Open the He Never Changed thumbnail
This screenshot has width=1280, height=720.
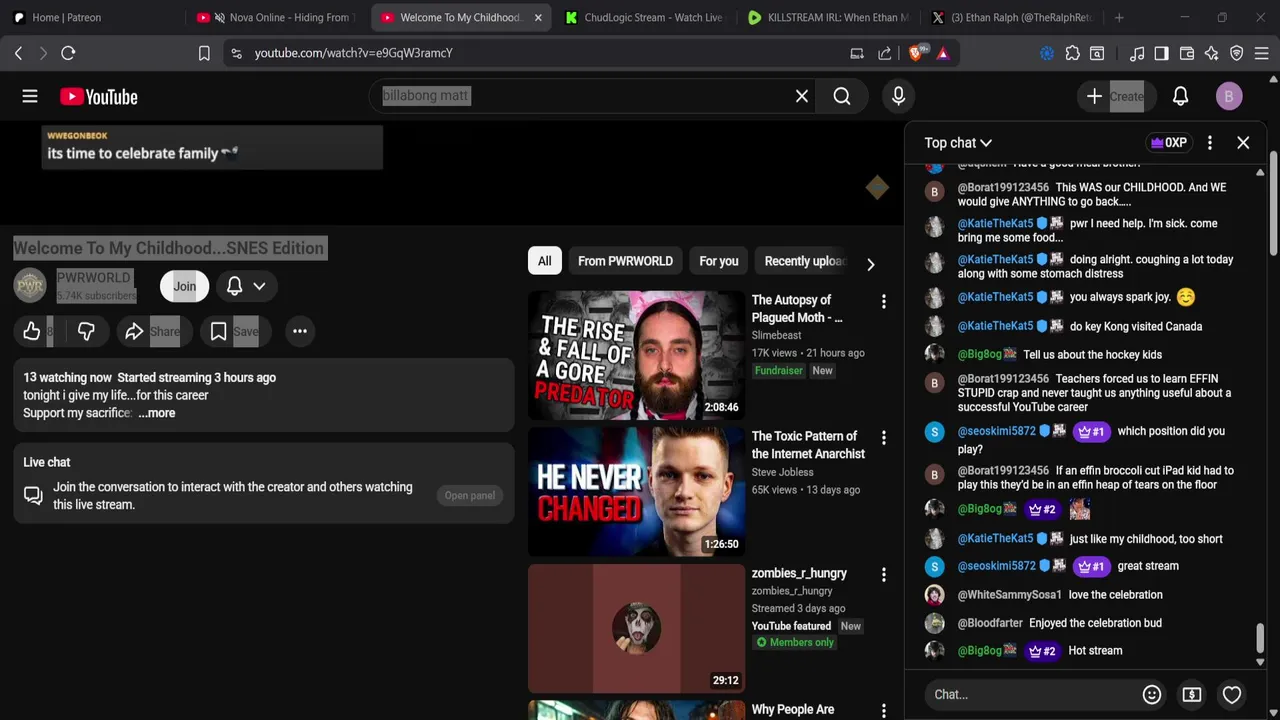[636, 492]
